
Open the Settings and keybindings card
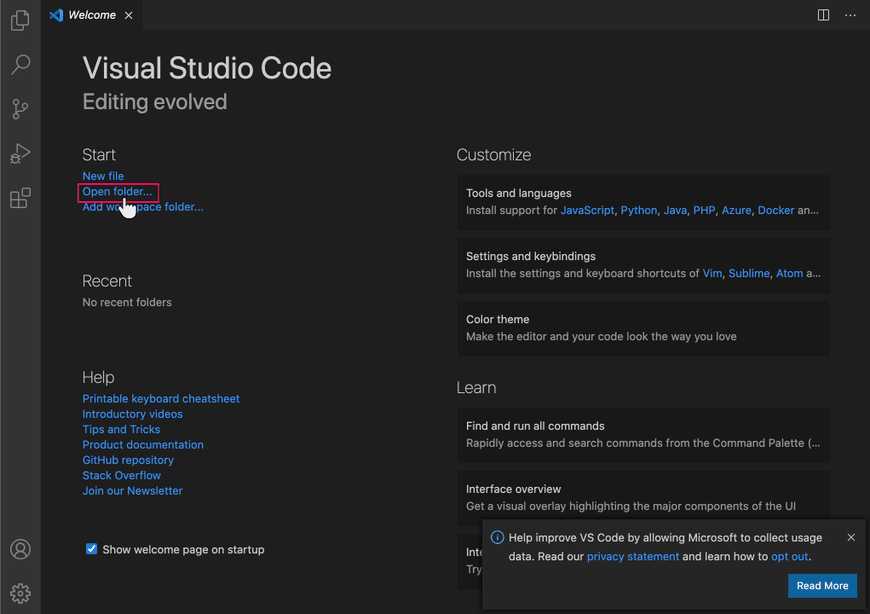click(x=644, y=265)
